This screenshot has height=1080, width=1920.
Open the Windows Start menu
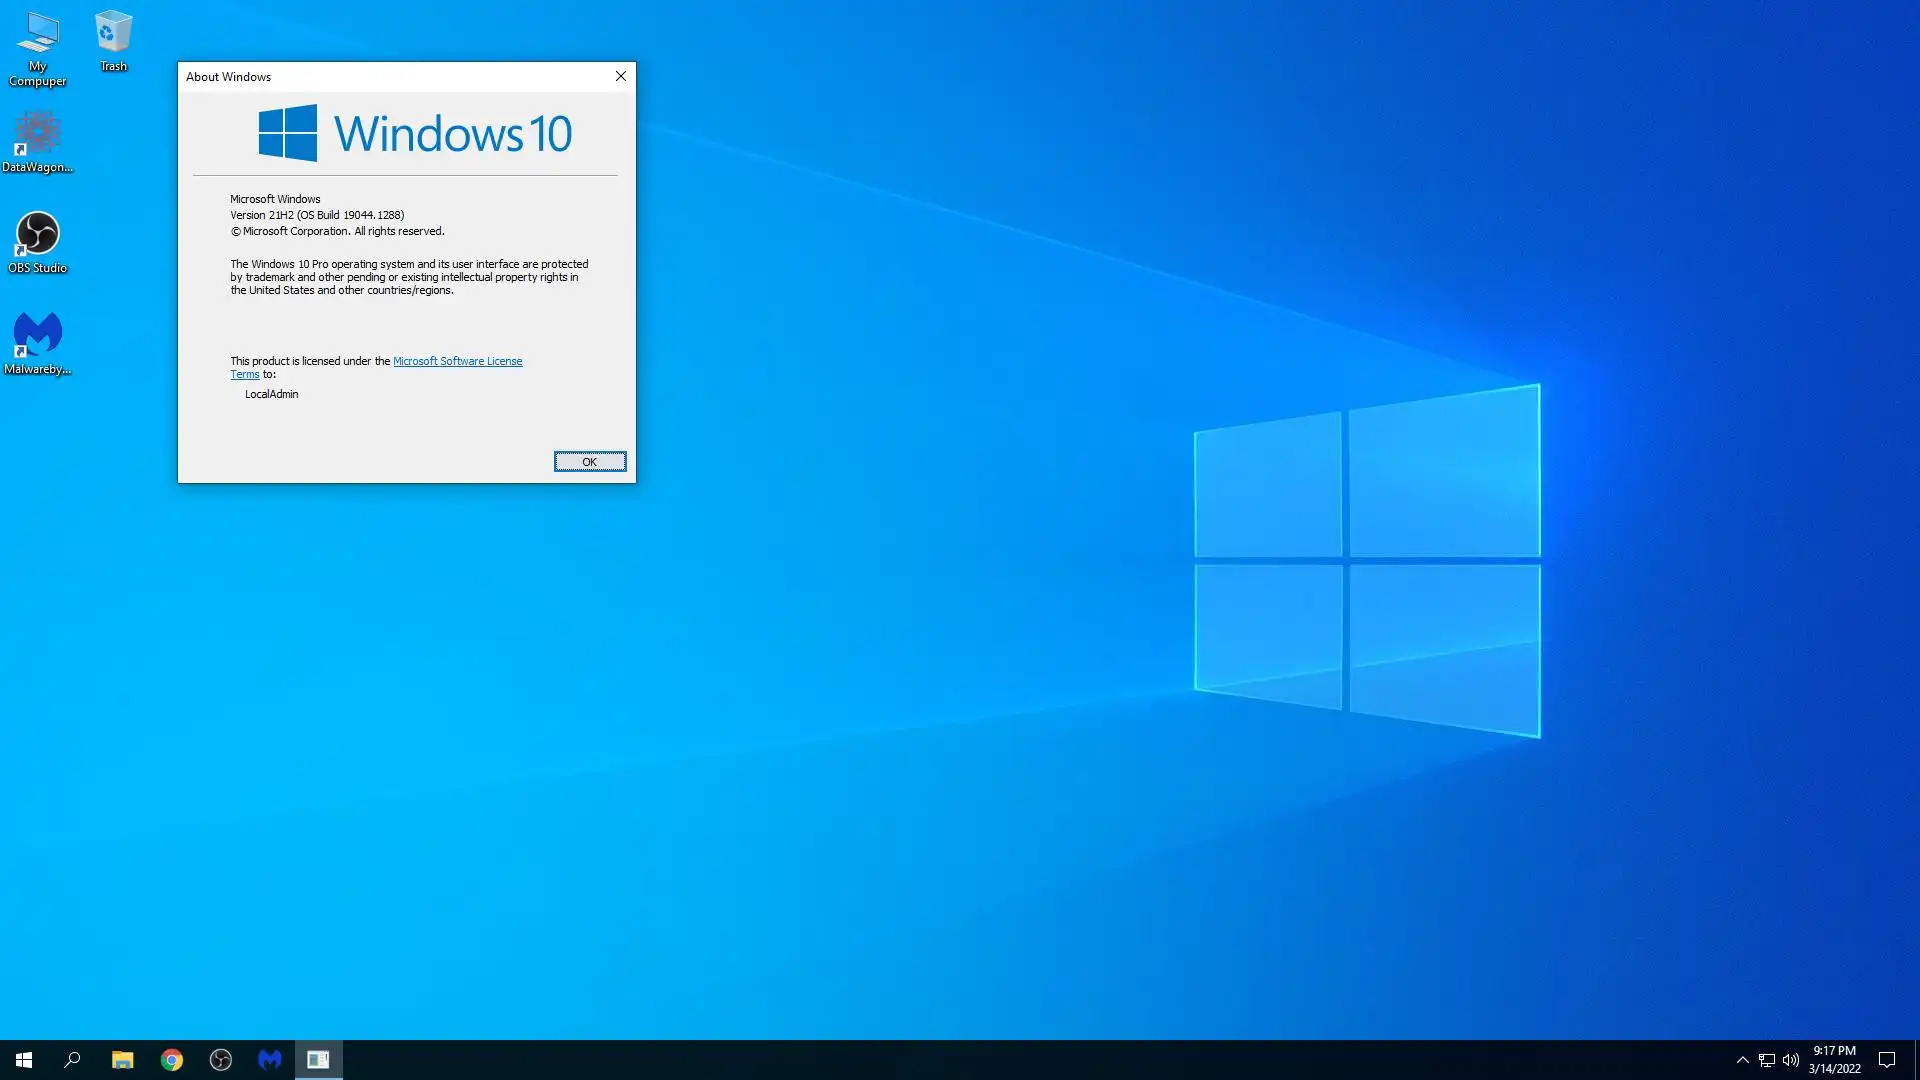[24, 1060]
